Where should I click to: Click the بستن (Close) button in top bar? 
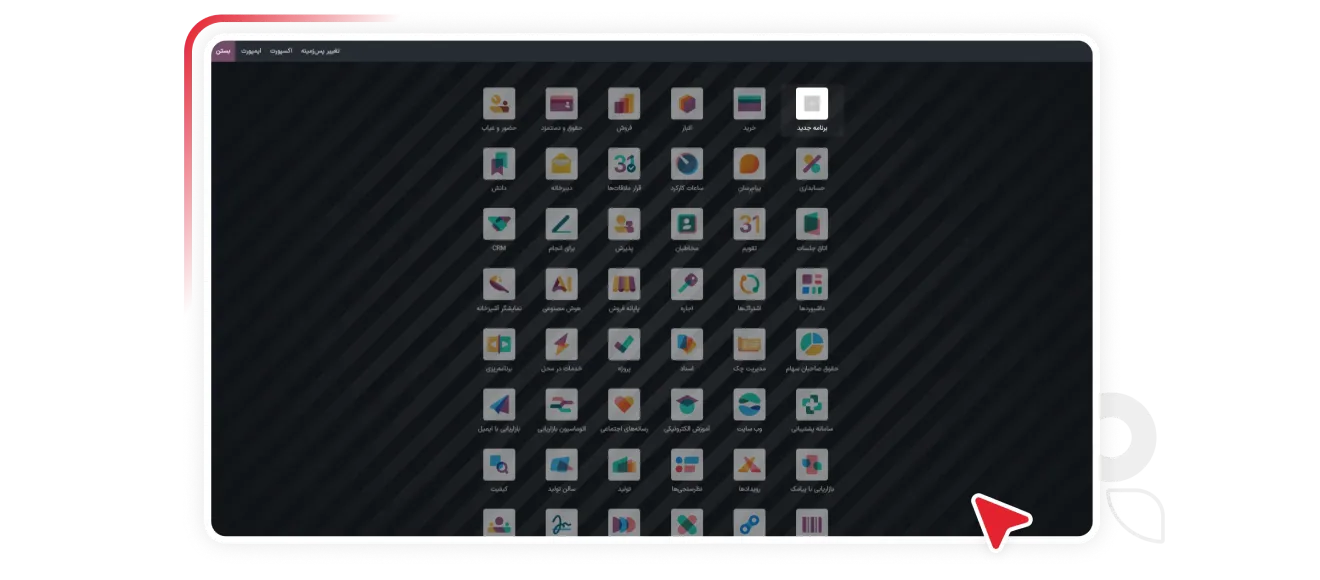(224, 50)
